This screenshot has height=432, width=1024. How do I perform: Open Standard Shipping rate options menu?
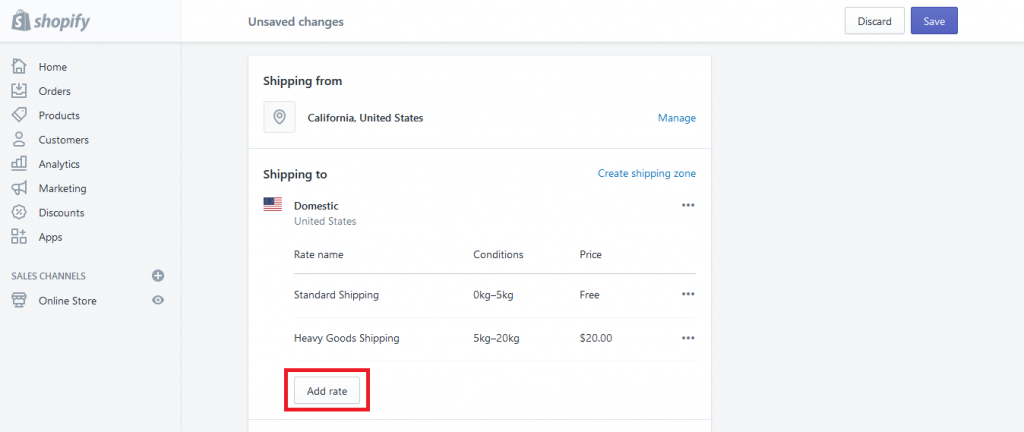click(688, 294)
